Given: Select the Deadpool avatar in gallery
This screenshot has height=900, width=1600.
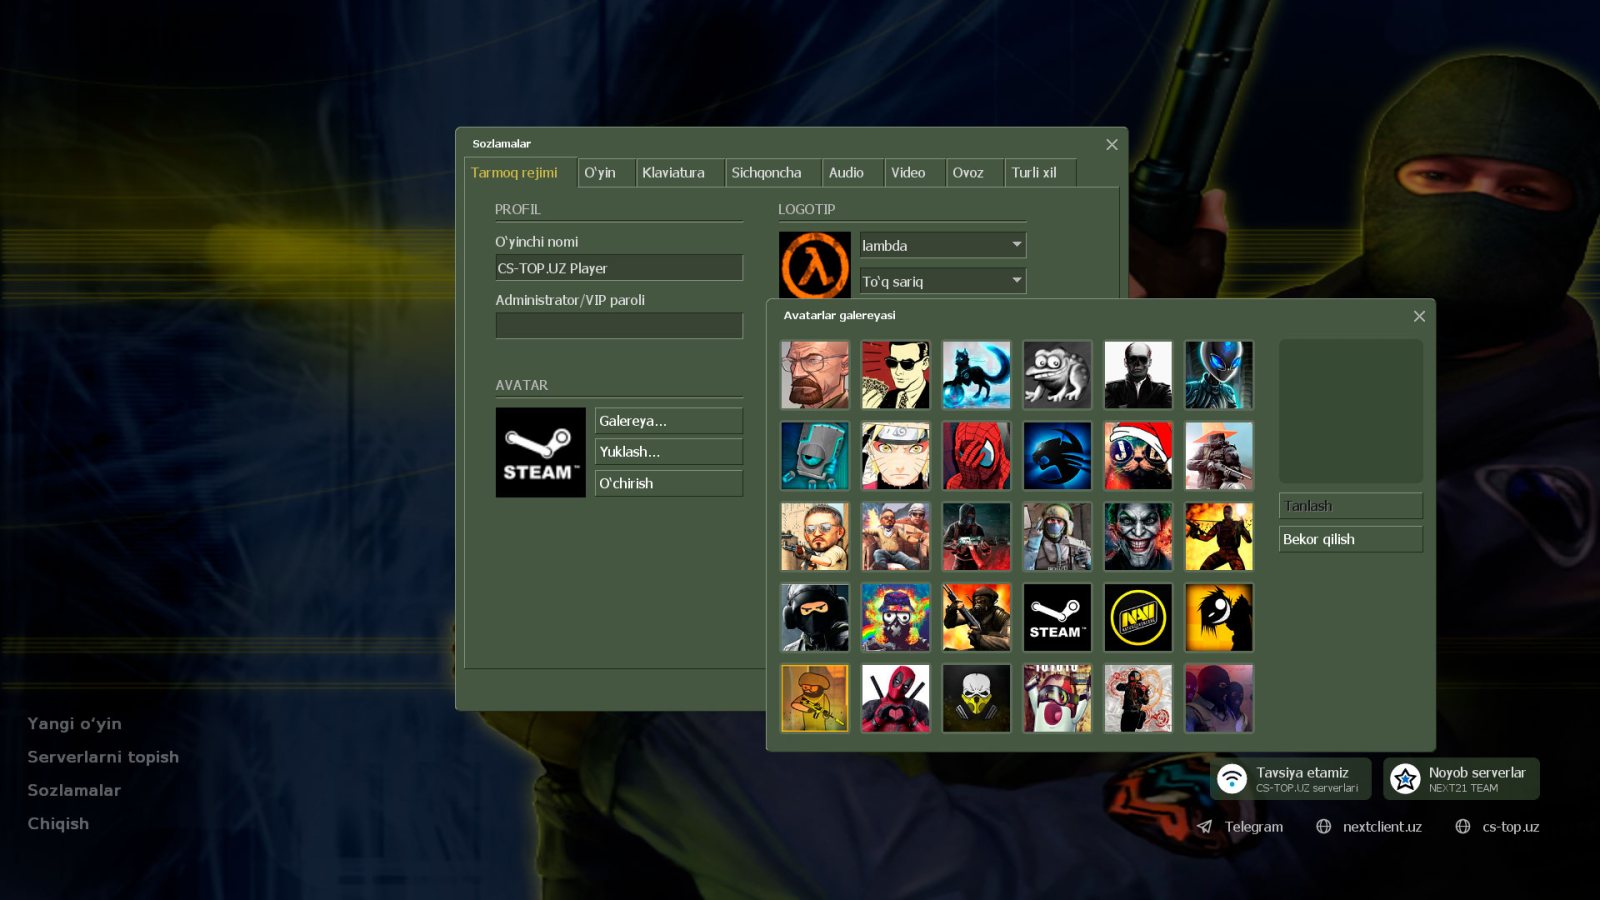Looking at the screenshot, I should tap(895, 699).
